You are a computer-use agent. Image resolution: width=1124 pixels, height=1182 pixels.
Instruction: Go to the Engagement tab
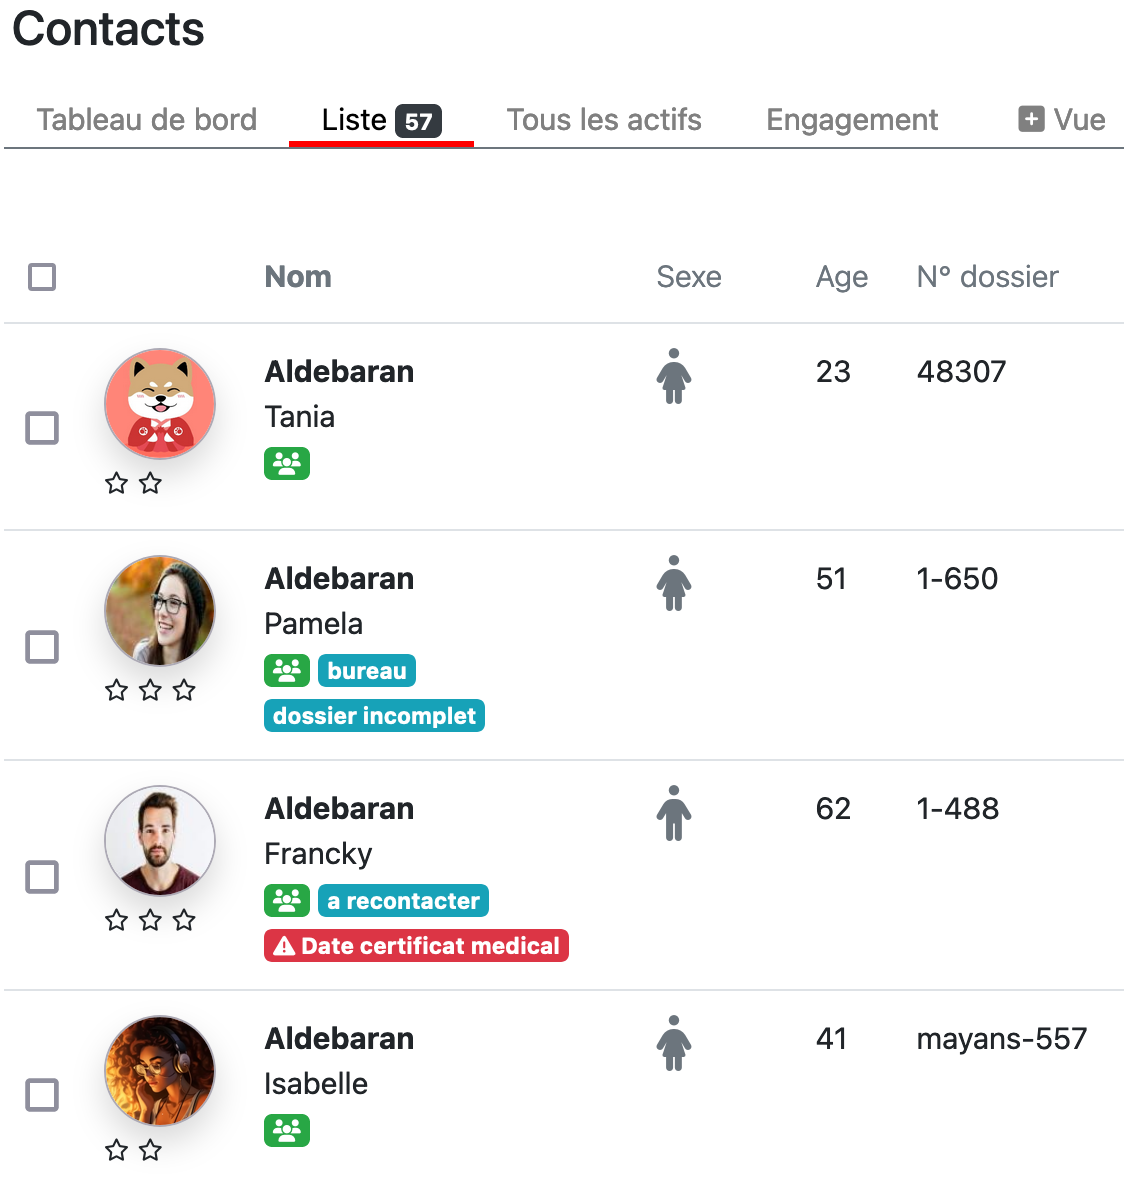(x=852, y=120)
